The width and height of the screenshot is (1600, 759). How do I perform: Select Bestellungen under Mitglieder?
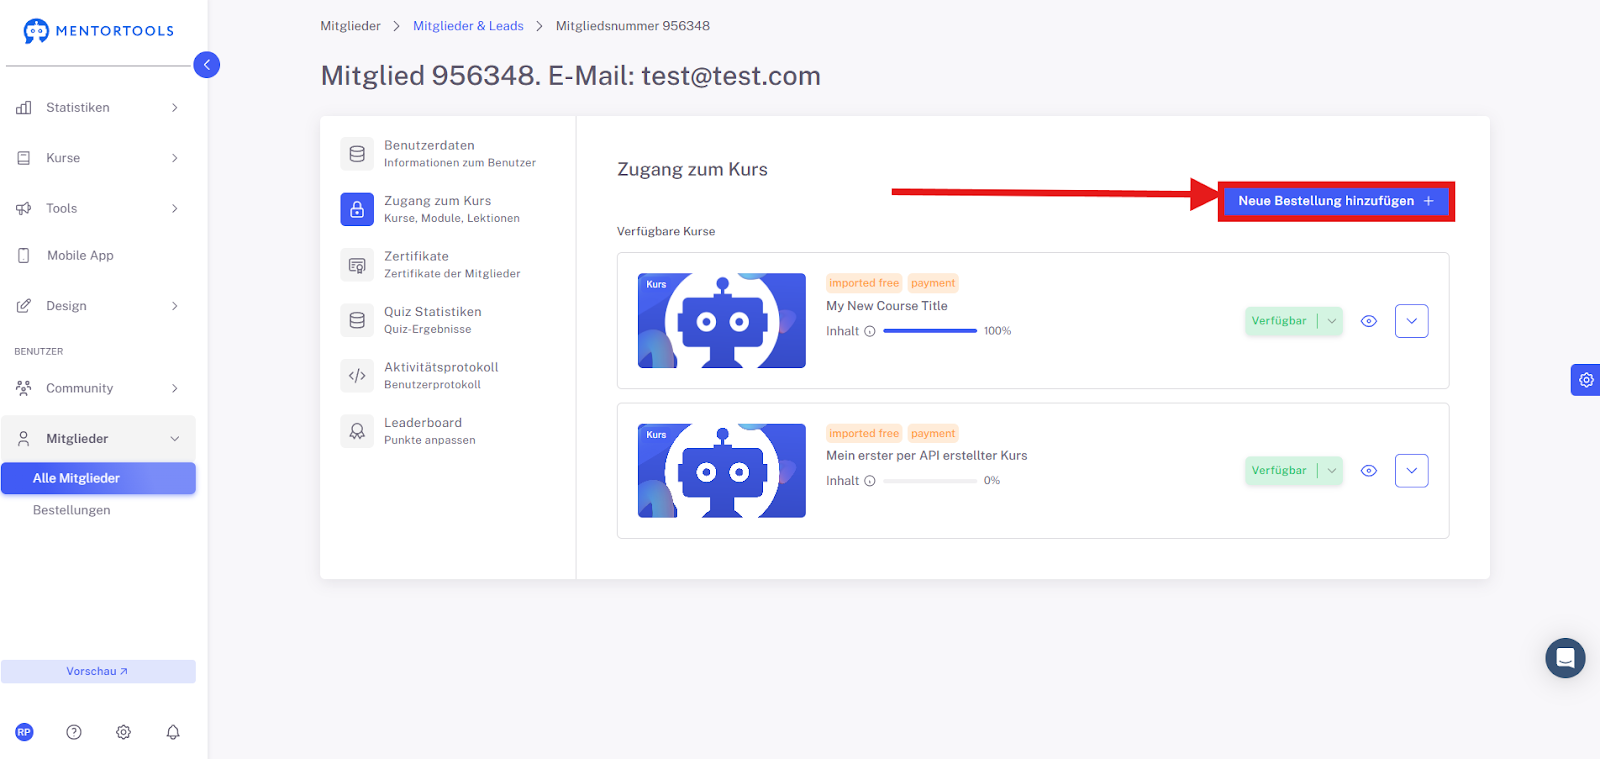click(72, 510)
